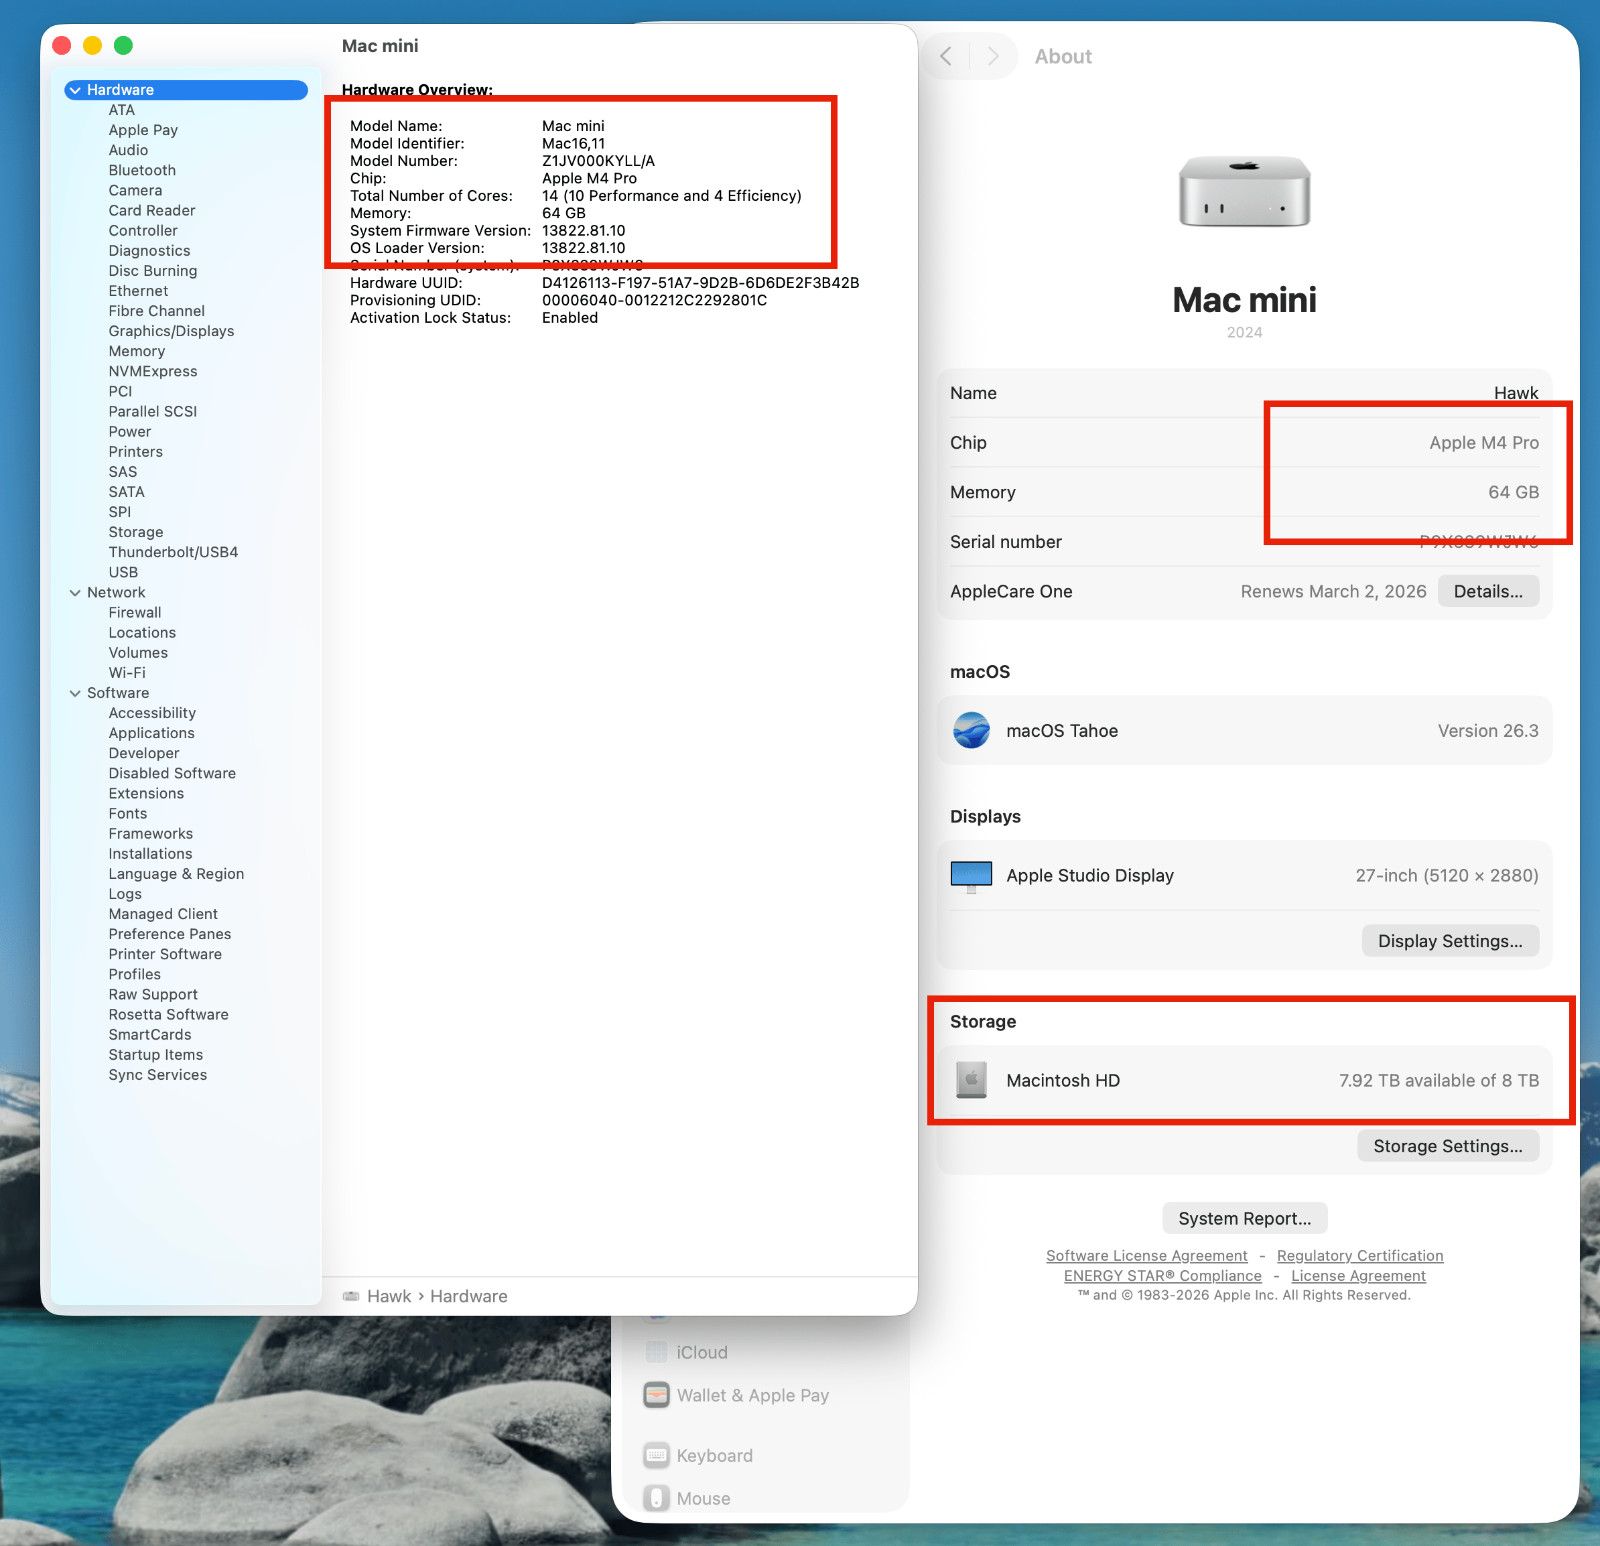Viewport: 1600px width, 1546px height.
Task: Select ATA in the Hardware list
Action: tap(122, 110)
